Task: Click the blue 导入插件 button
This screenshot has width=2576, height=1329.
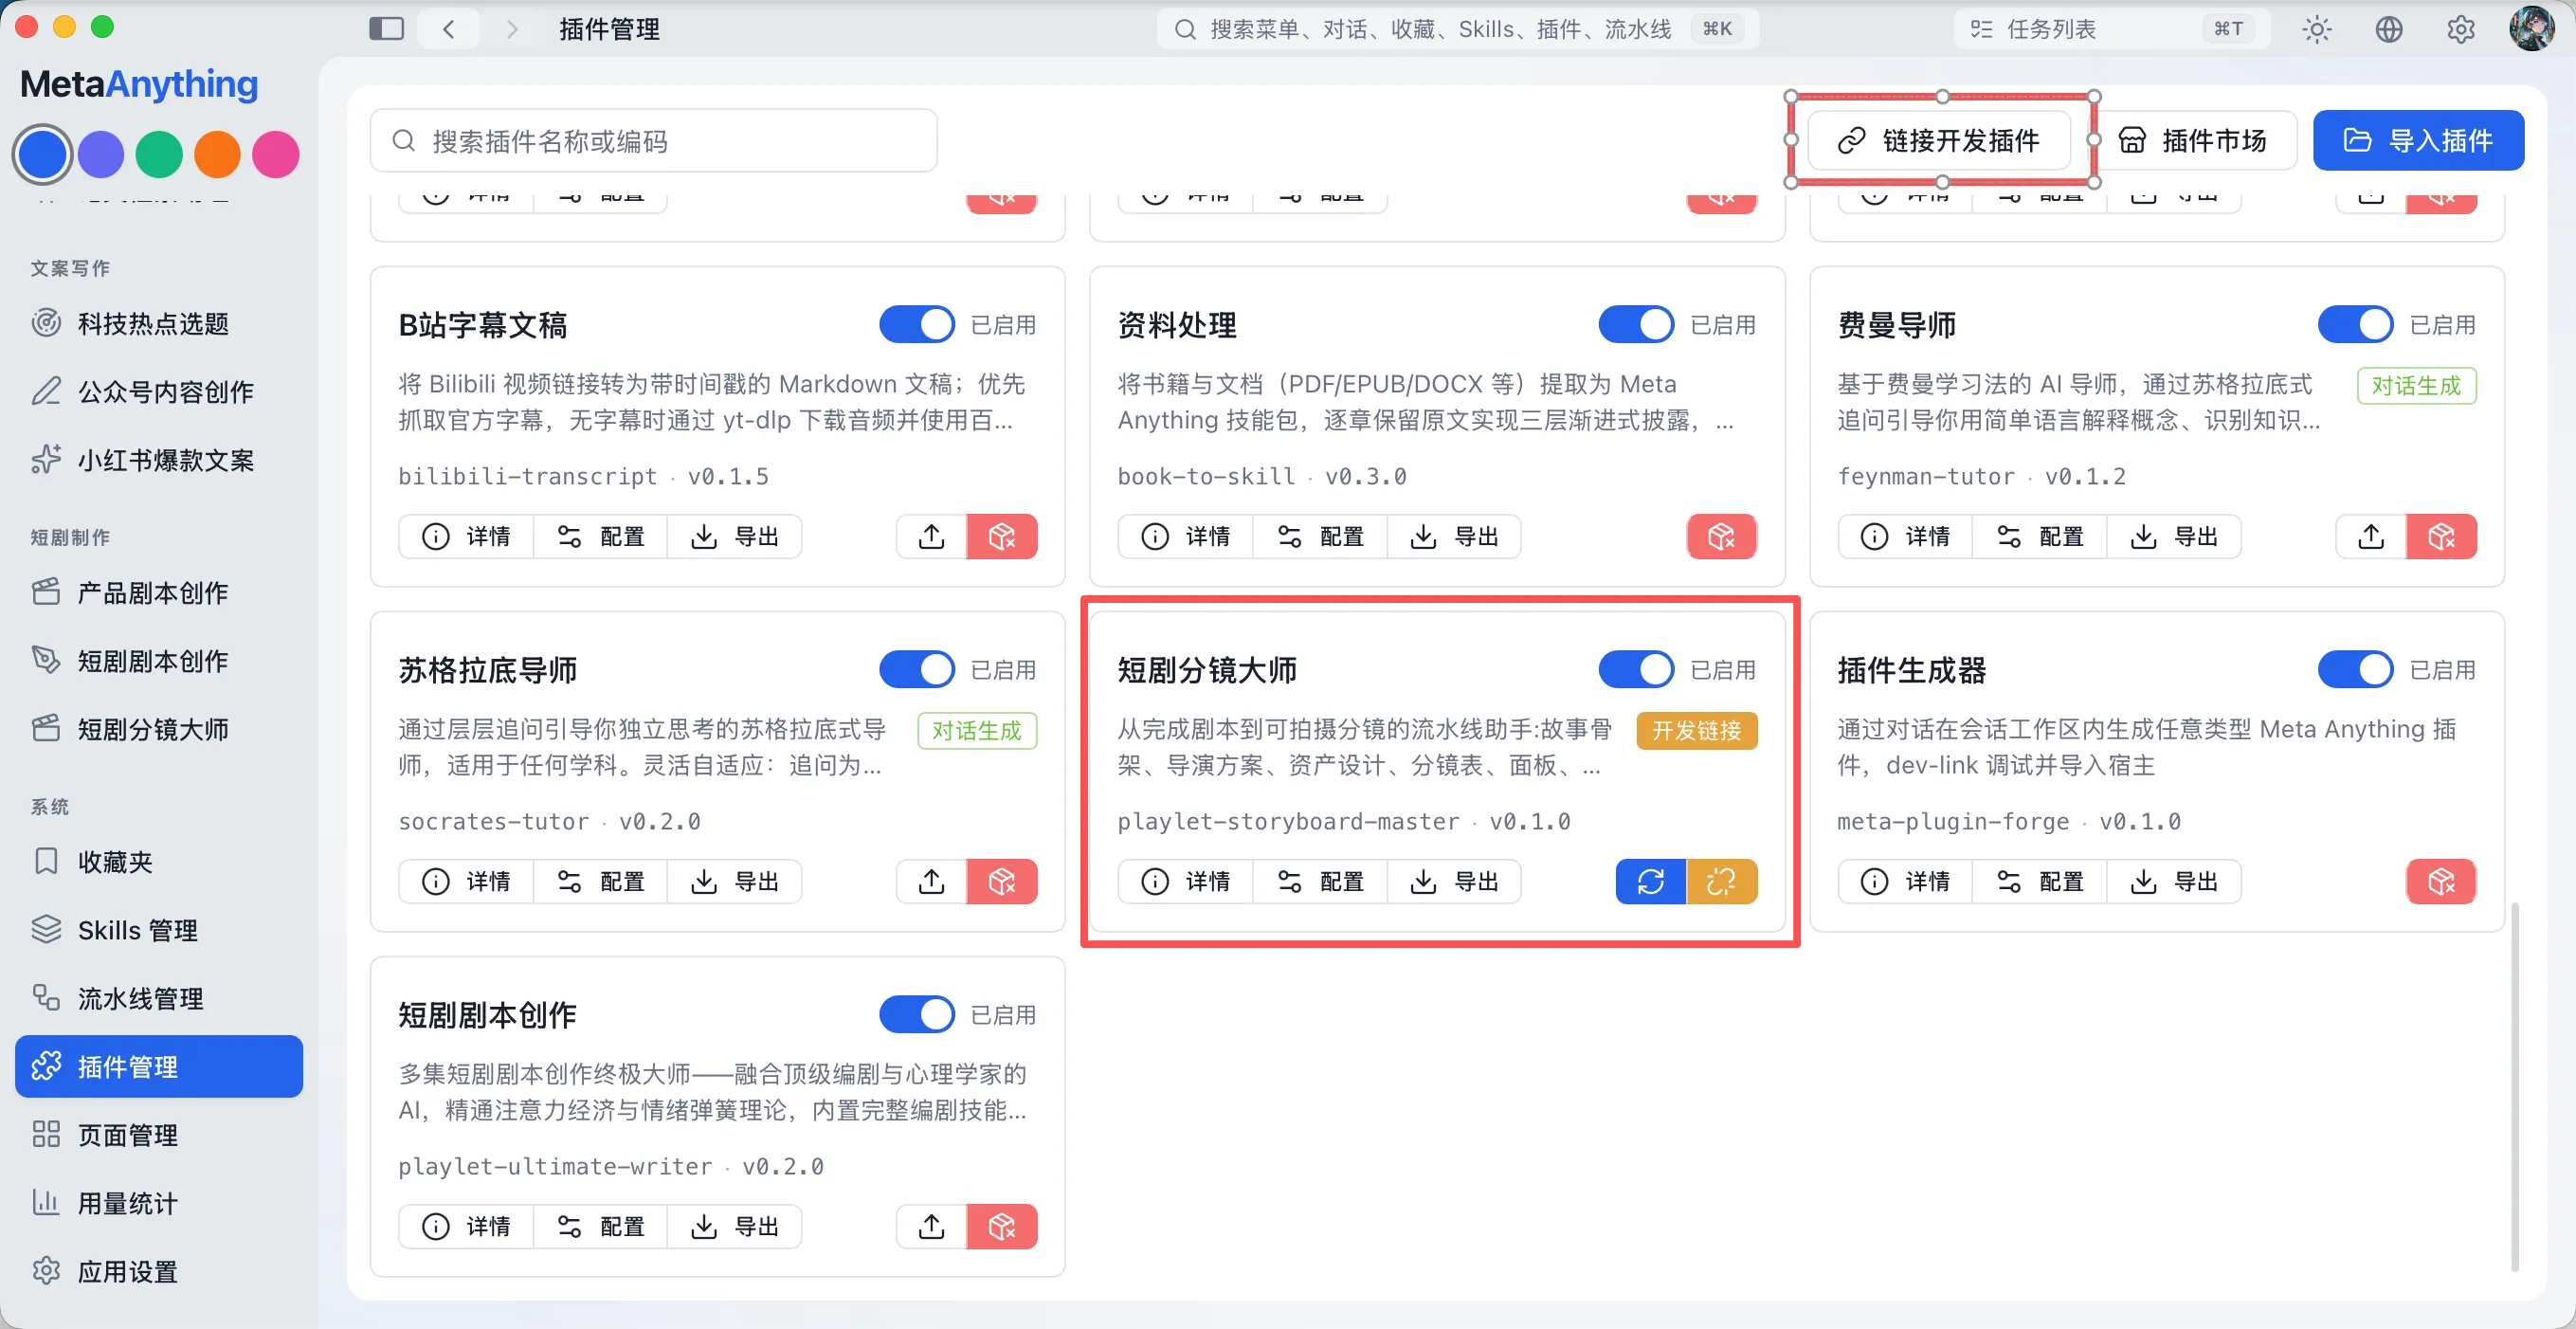Action: coord(2418,141)
